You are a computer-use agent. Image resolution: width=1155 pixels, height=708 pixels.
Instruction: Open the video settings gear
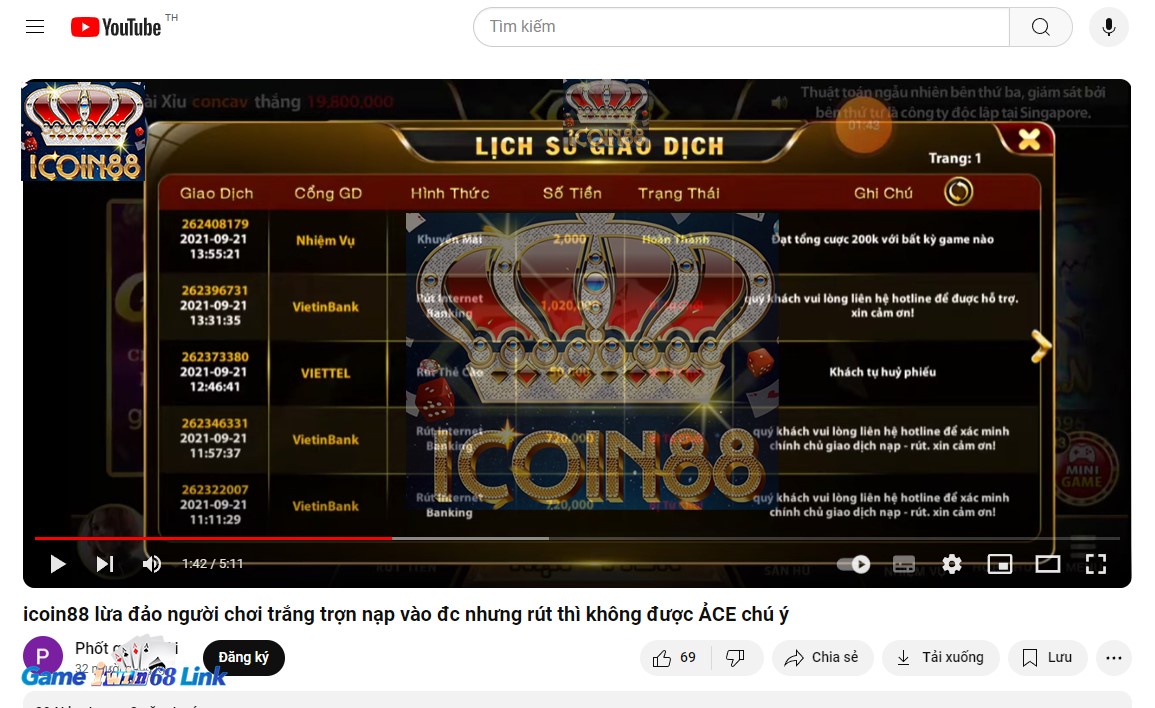(951, 564)
